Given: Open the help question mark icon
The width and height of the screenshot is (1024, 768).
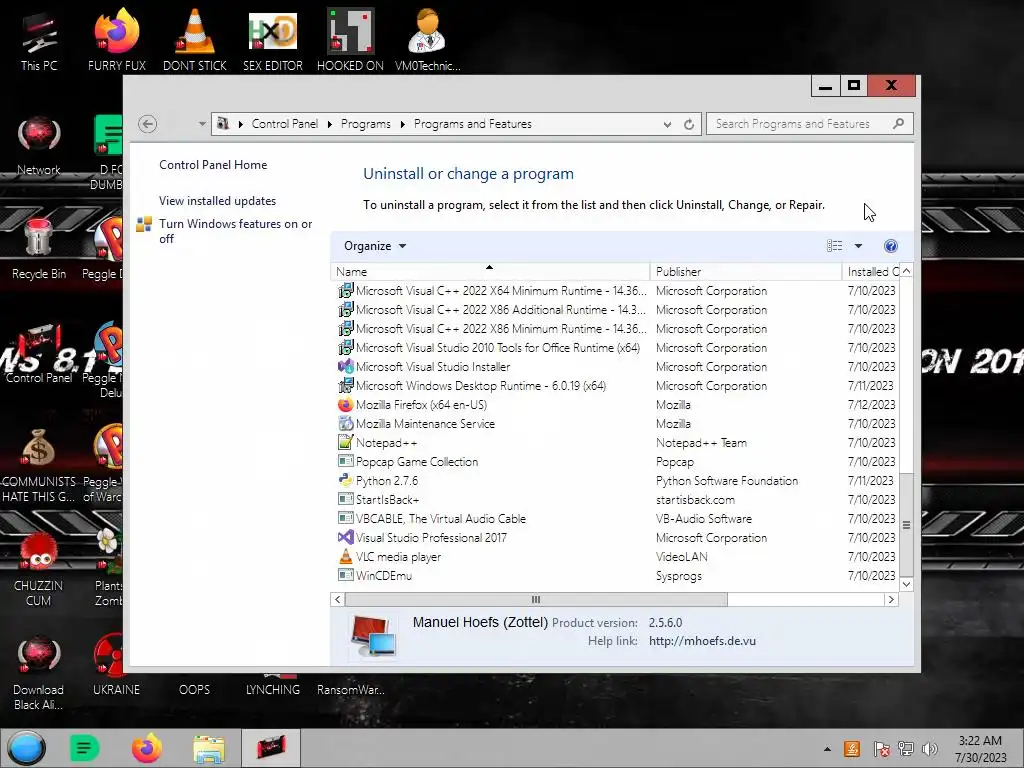Looking at the screenshot, I should [x=891, y=246].
